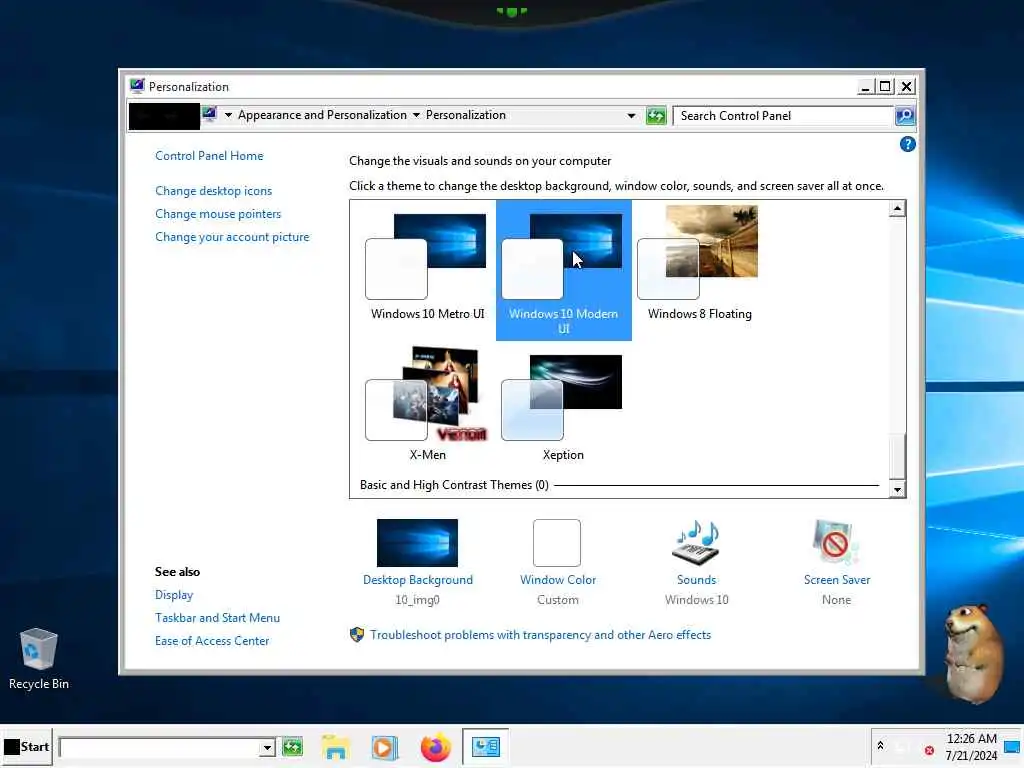The image size is (1024, 768).
Task: Focus the taskbar address input field
Action: [x=159, y=747]
